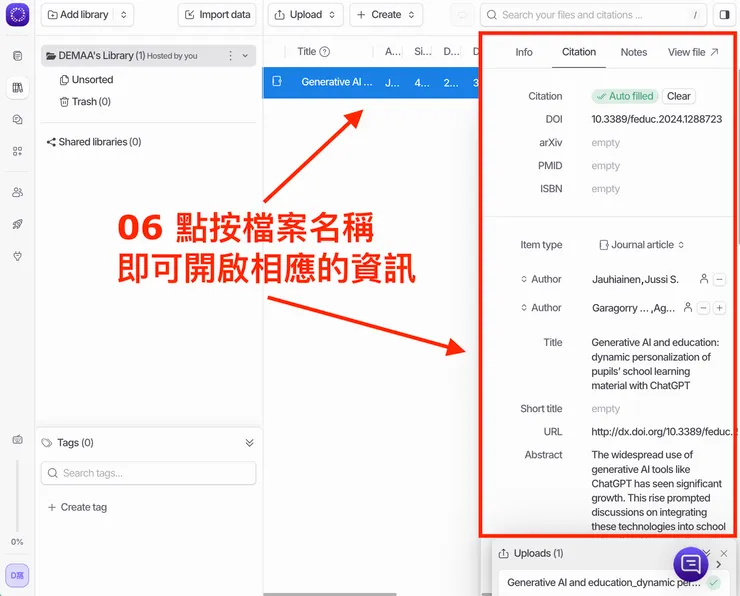Click the document icon in Generative AI row
This screenshot has height=596, width=740.
pyautogui.click(x=277, y=81)
